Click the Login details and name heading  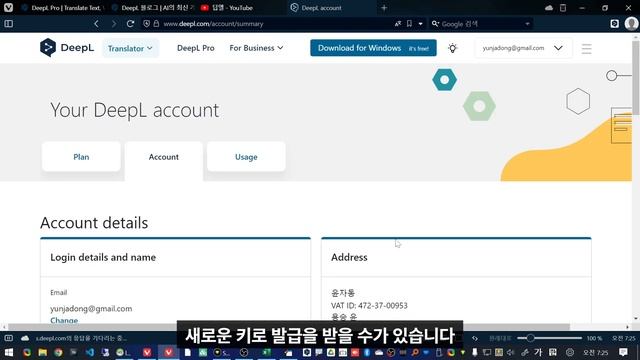(x=103, y=257)
